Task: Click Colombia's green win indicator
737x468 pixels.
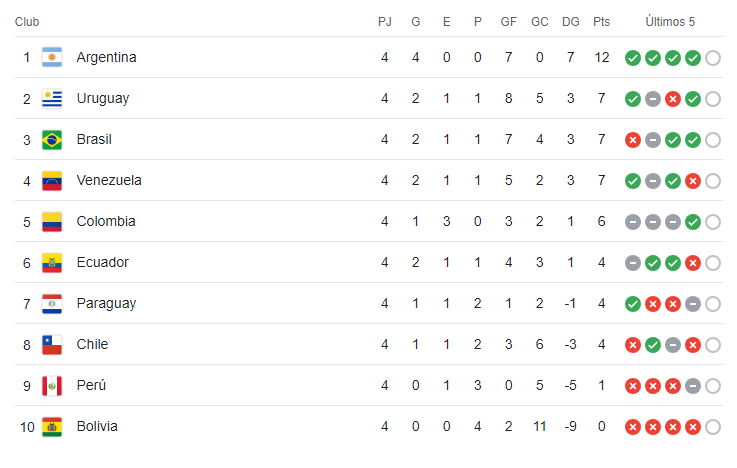Action: 693,222
